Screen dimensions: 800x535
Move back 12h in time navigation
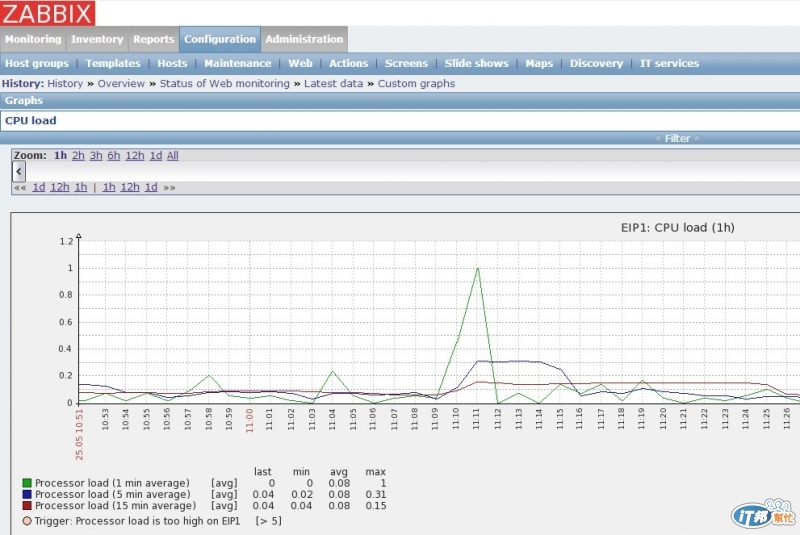pyautogui.click(x=60, y=187)
